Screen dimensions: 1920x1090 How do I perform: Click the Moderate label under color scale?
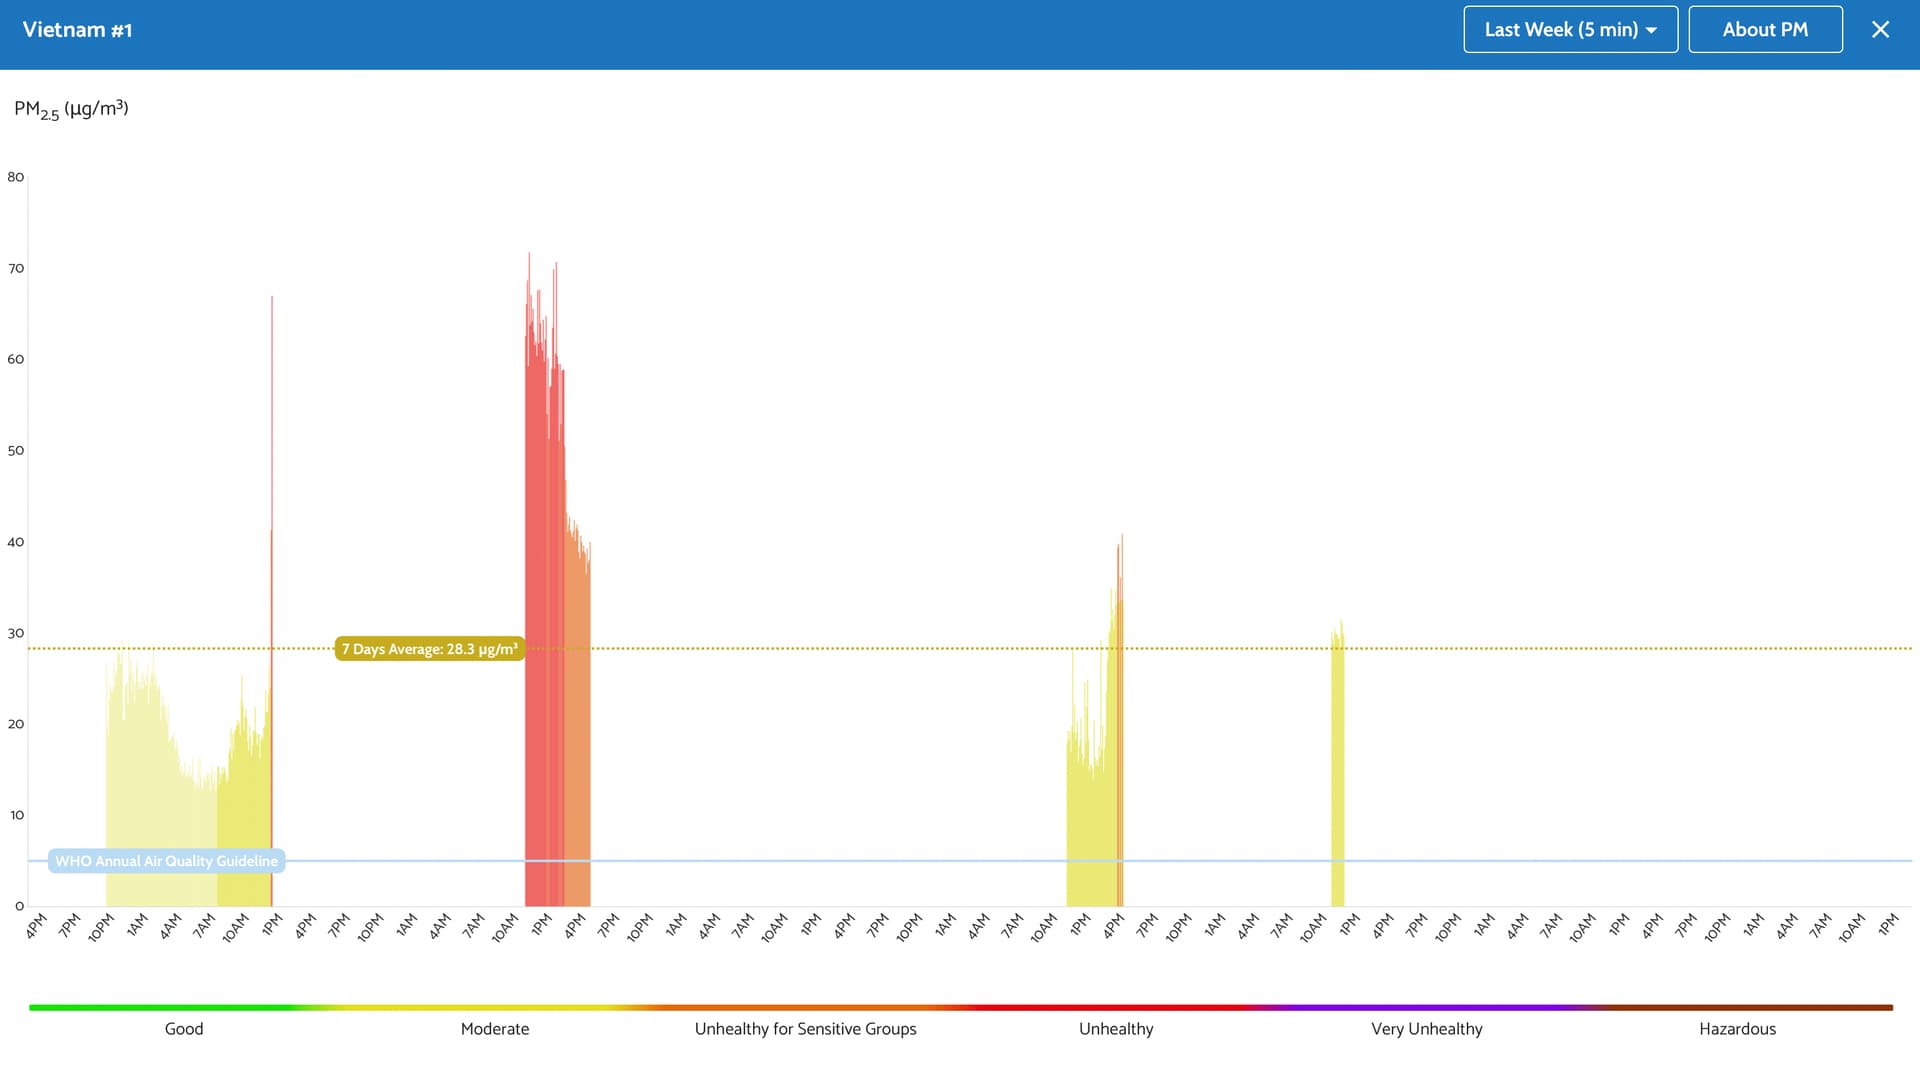point(494,1029)
